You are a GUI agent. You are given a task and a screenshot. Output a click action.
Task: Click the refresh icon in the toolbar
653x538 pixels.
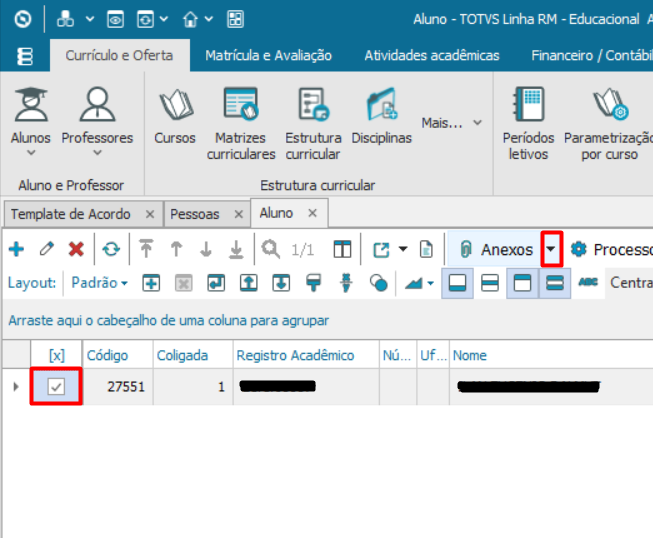pos(111,249)
